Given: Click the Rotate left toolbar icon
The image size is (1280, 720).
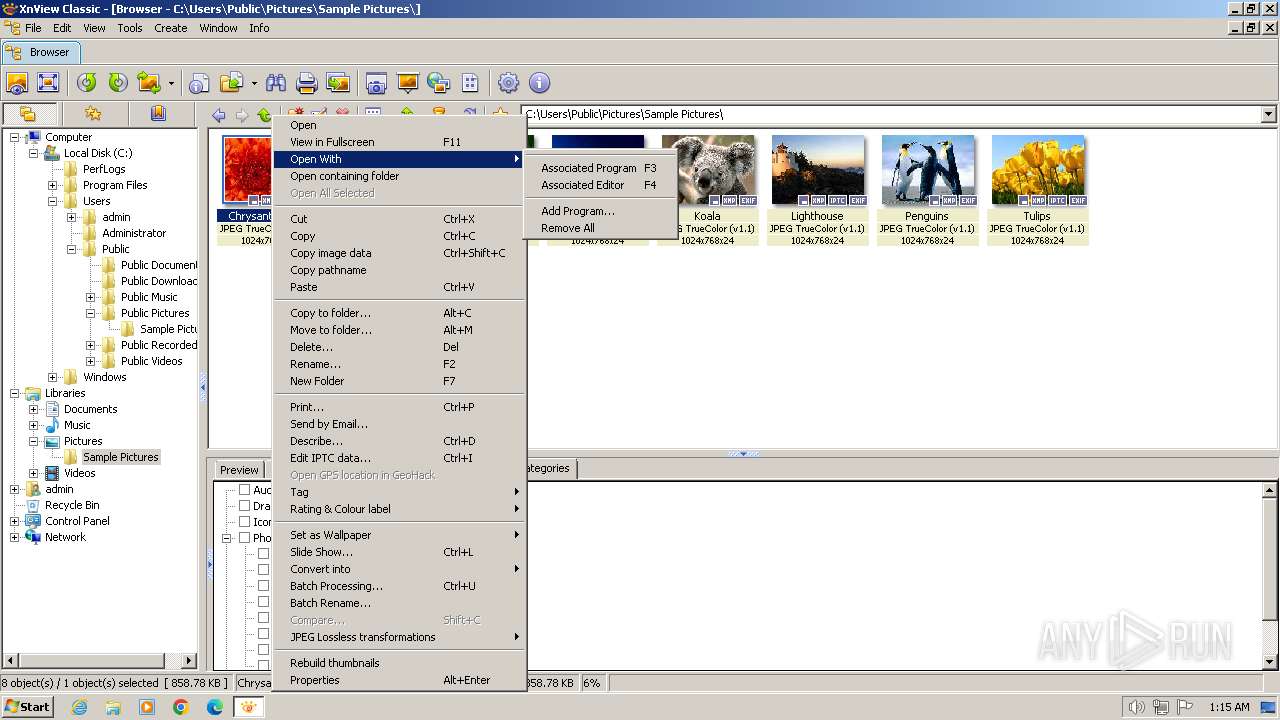Looking at the screenshot, I should coord(87,83).
